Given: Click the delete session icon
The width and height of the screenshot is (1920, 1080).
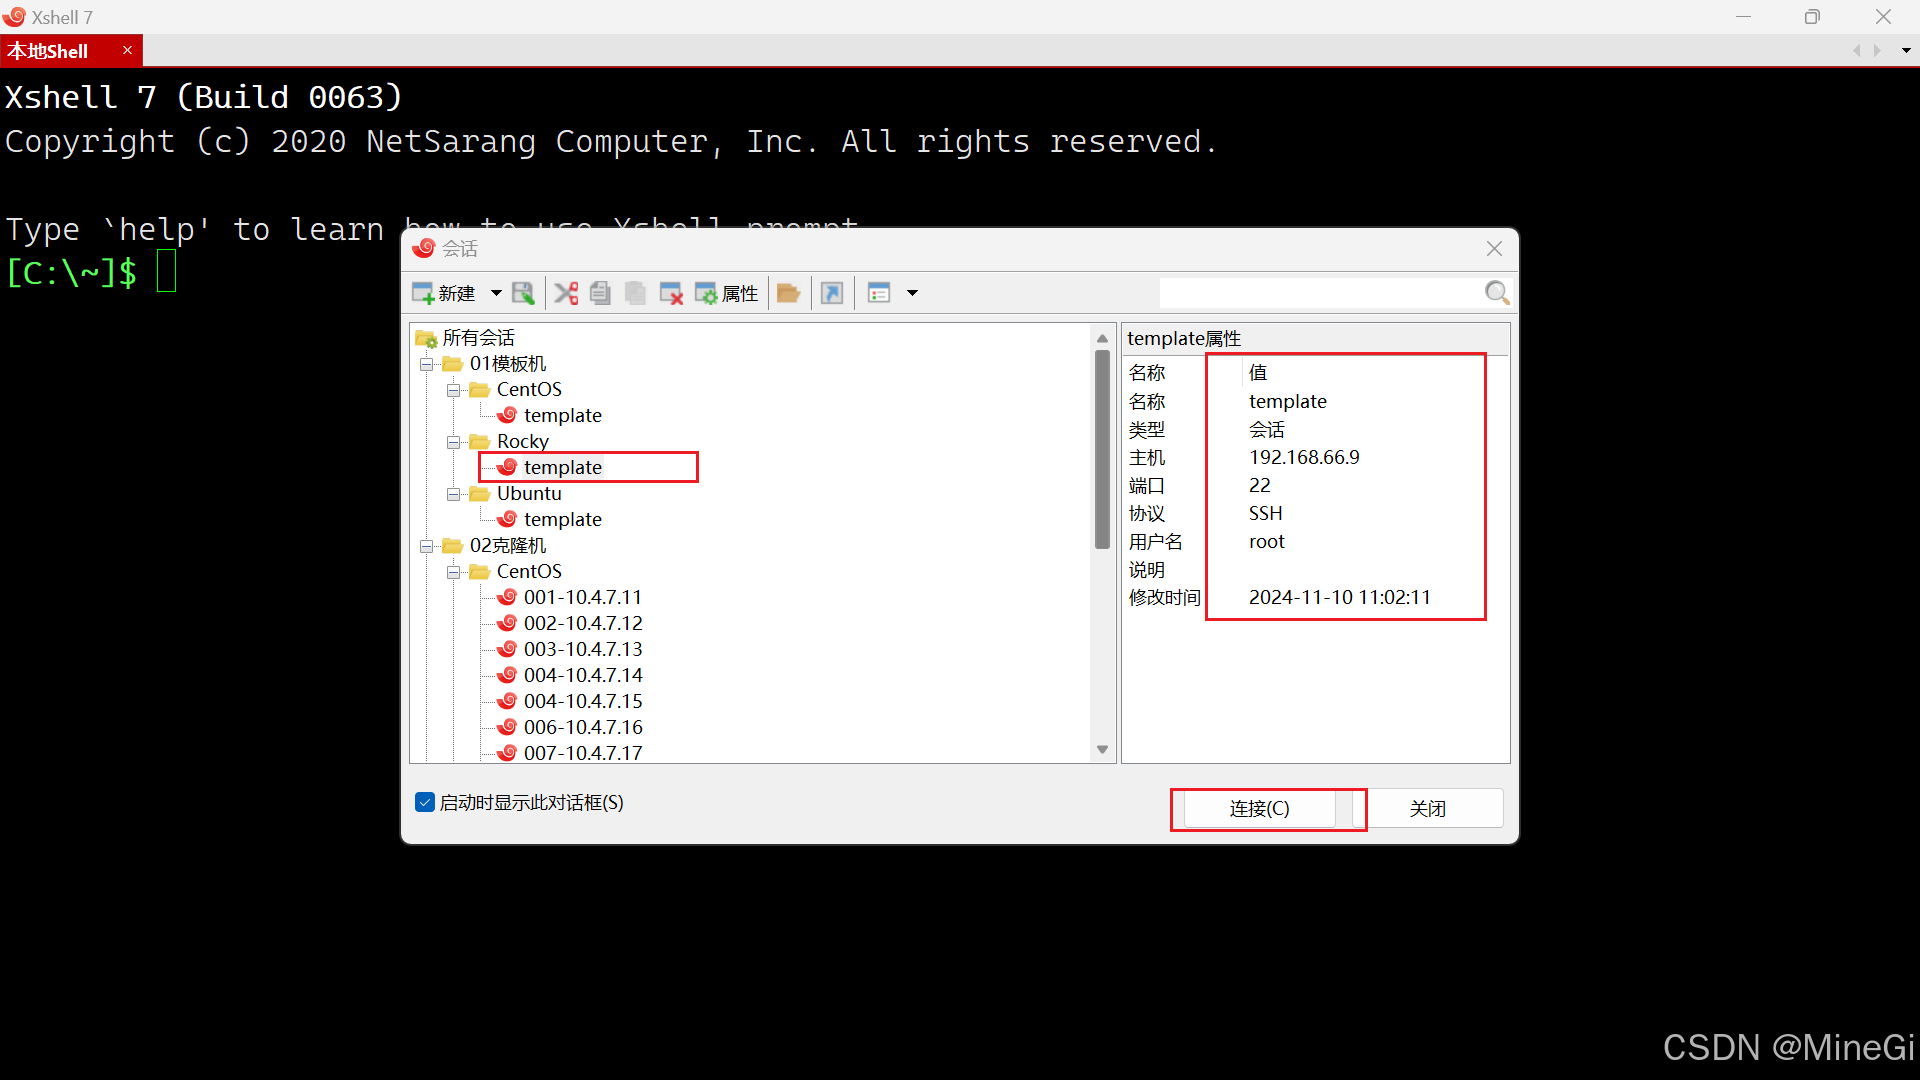Looking at the screenshot, I should coord(671,293).
